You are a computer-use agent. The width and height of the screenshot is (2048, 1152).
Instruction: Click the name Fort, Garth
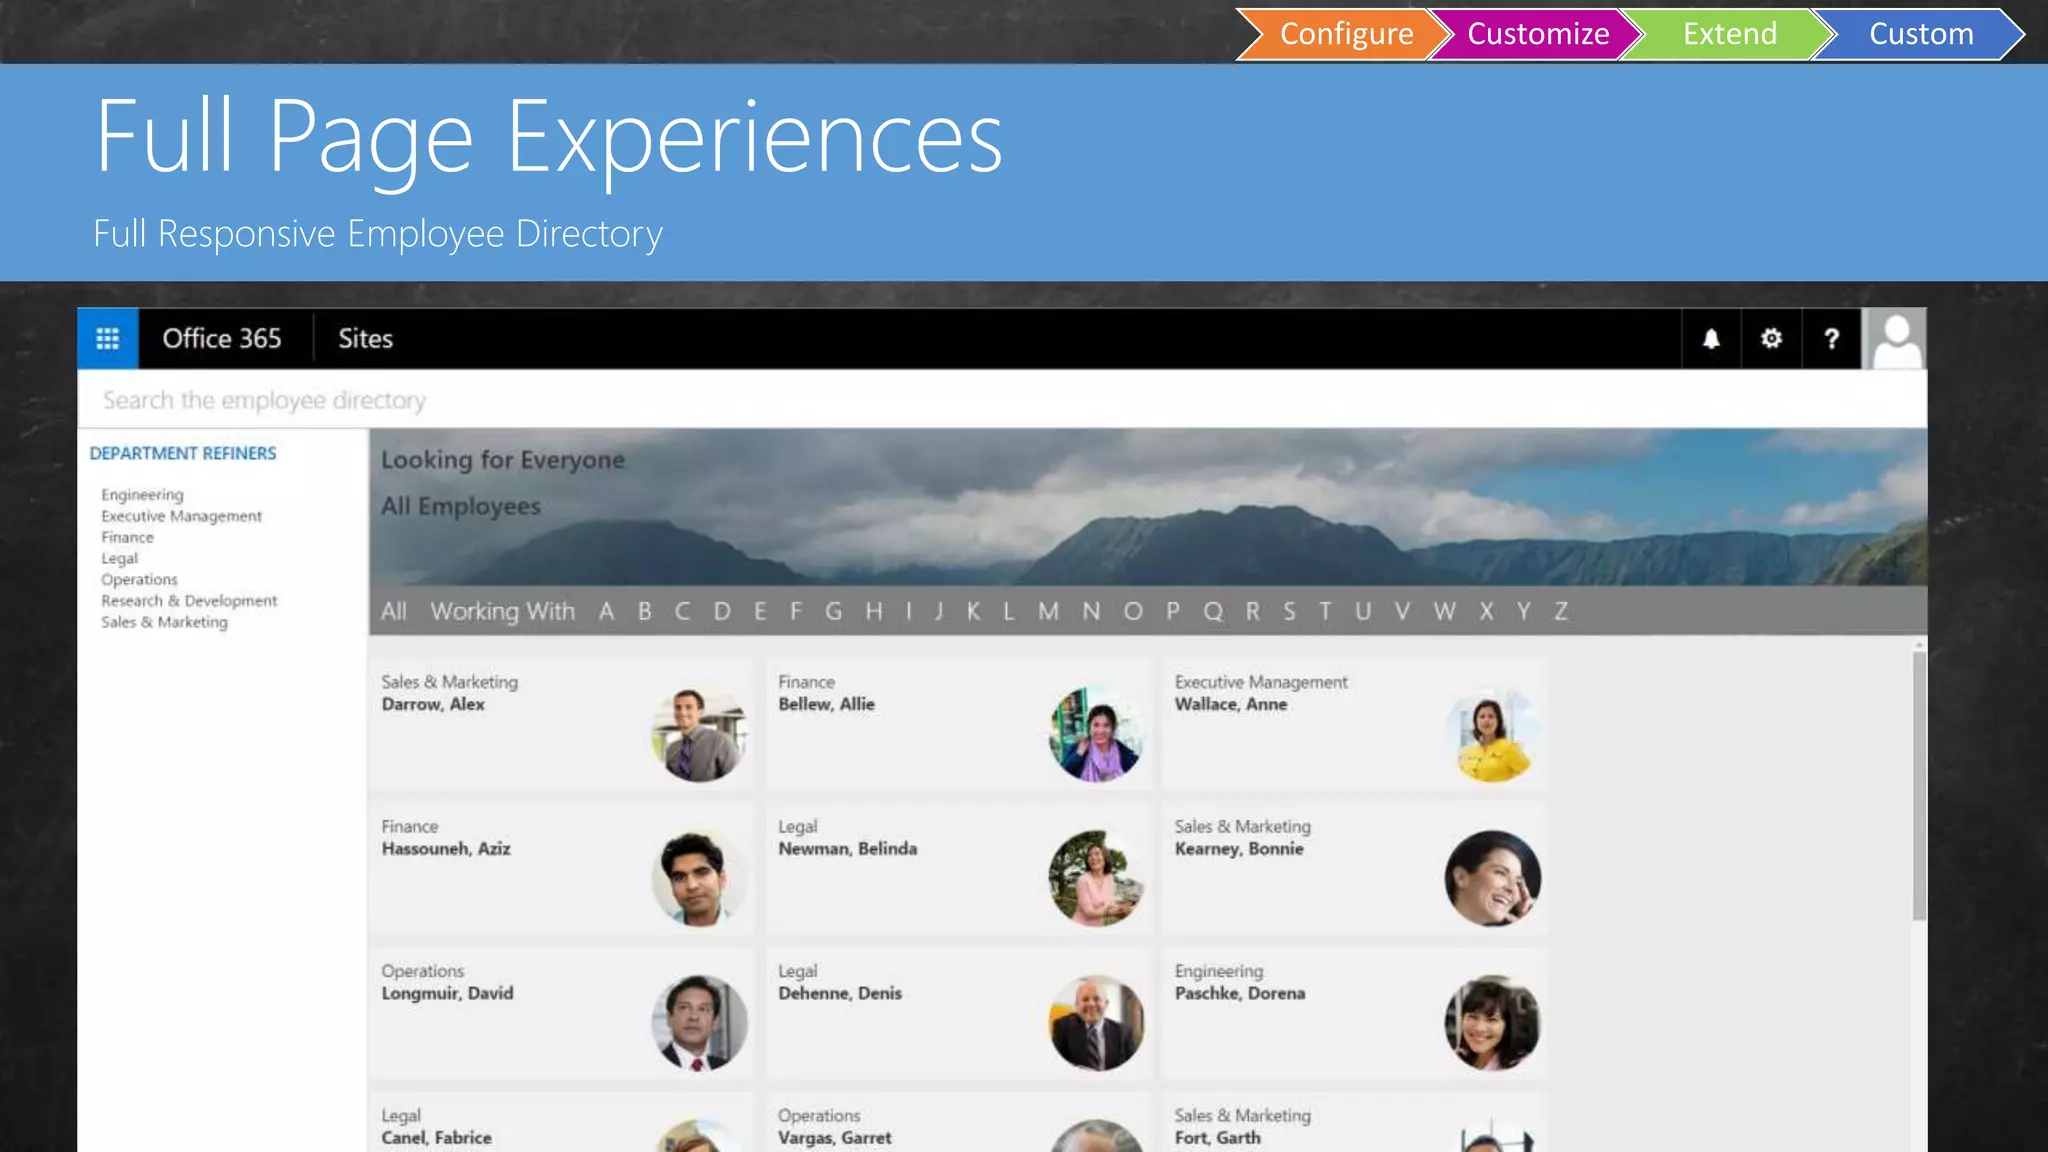click(x=1217, y=1138)
